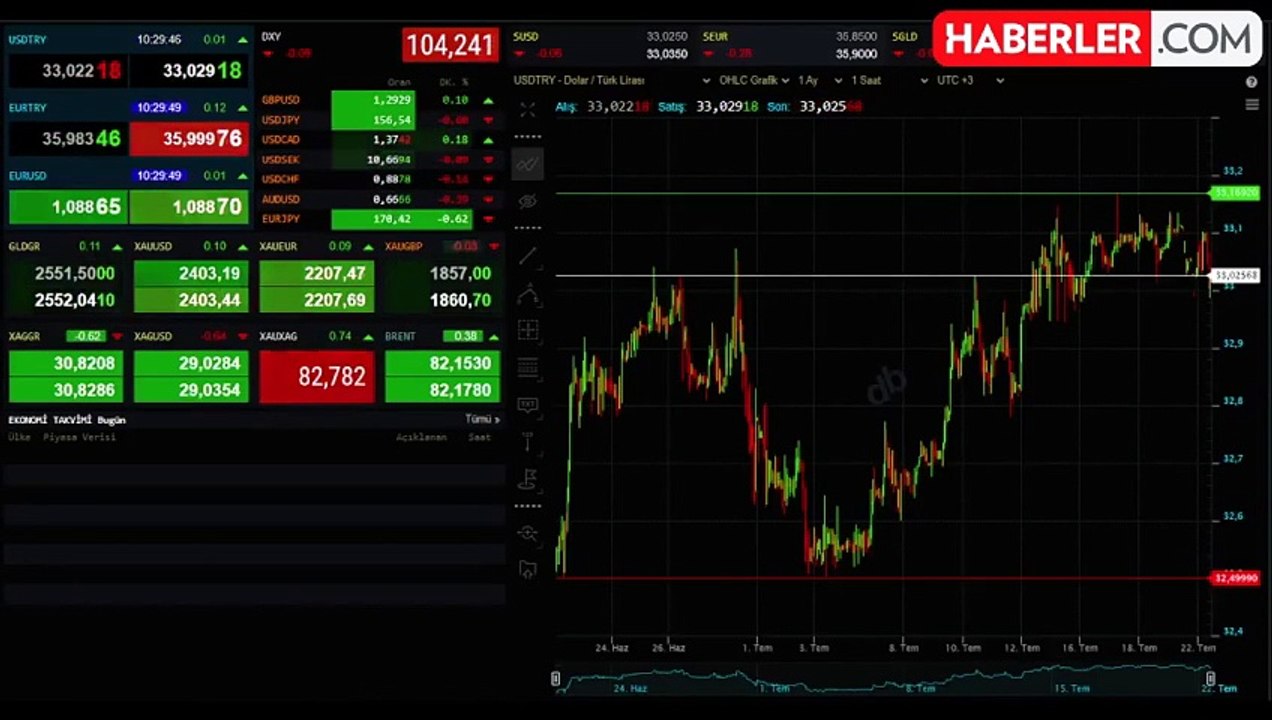This screenshot has width=1272, height=720.
Task: Select the multi-point path drawing tool
Action: (x=528, y=294)
